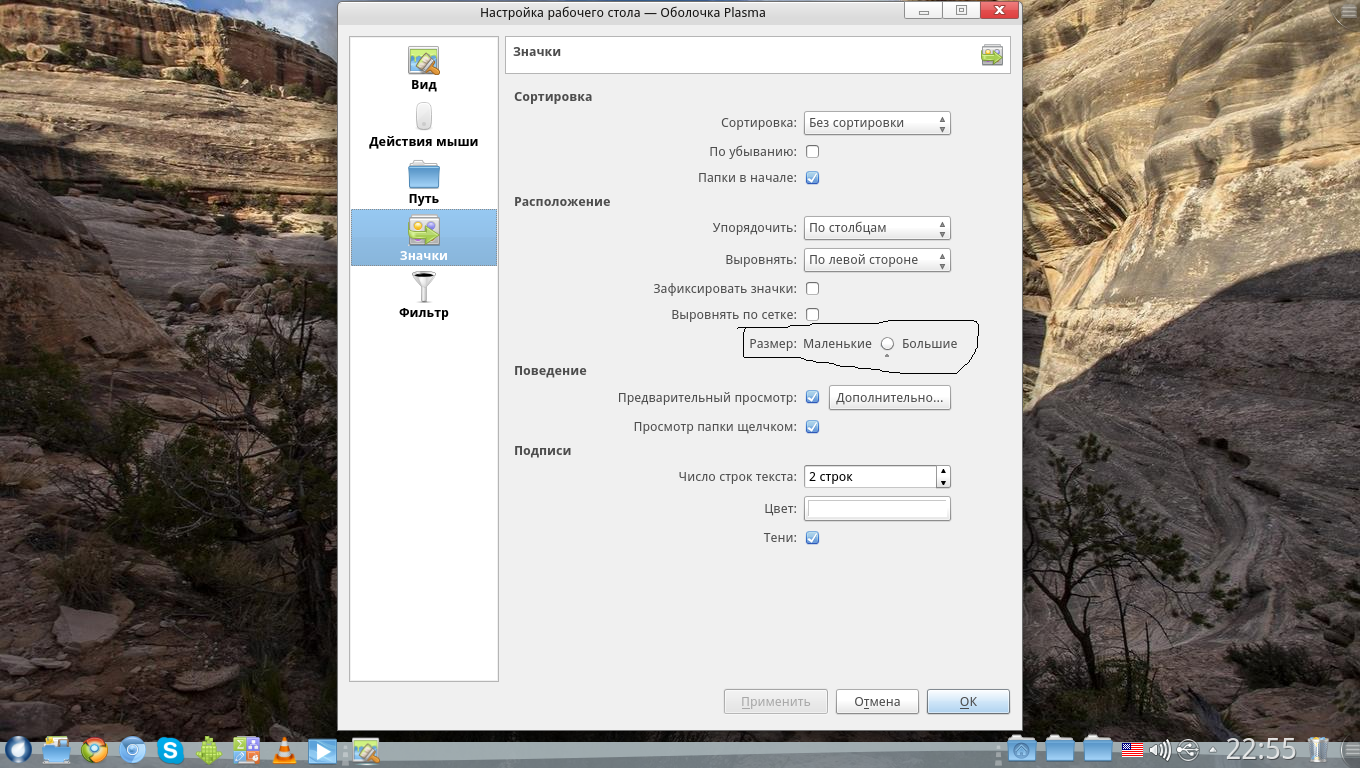Image resolution: width=1360 pixels, height=768 pixels.
Task: Uncheck the Папки в начале checkbox
Action: (812, 178)
